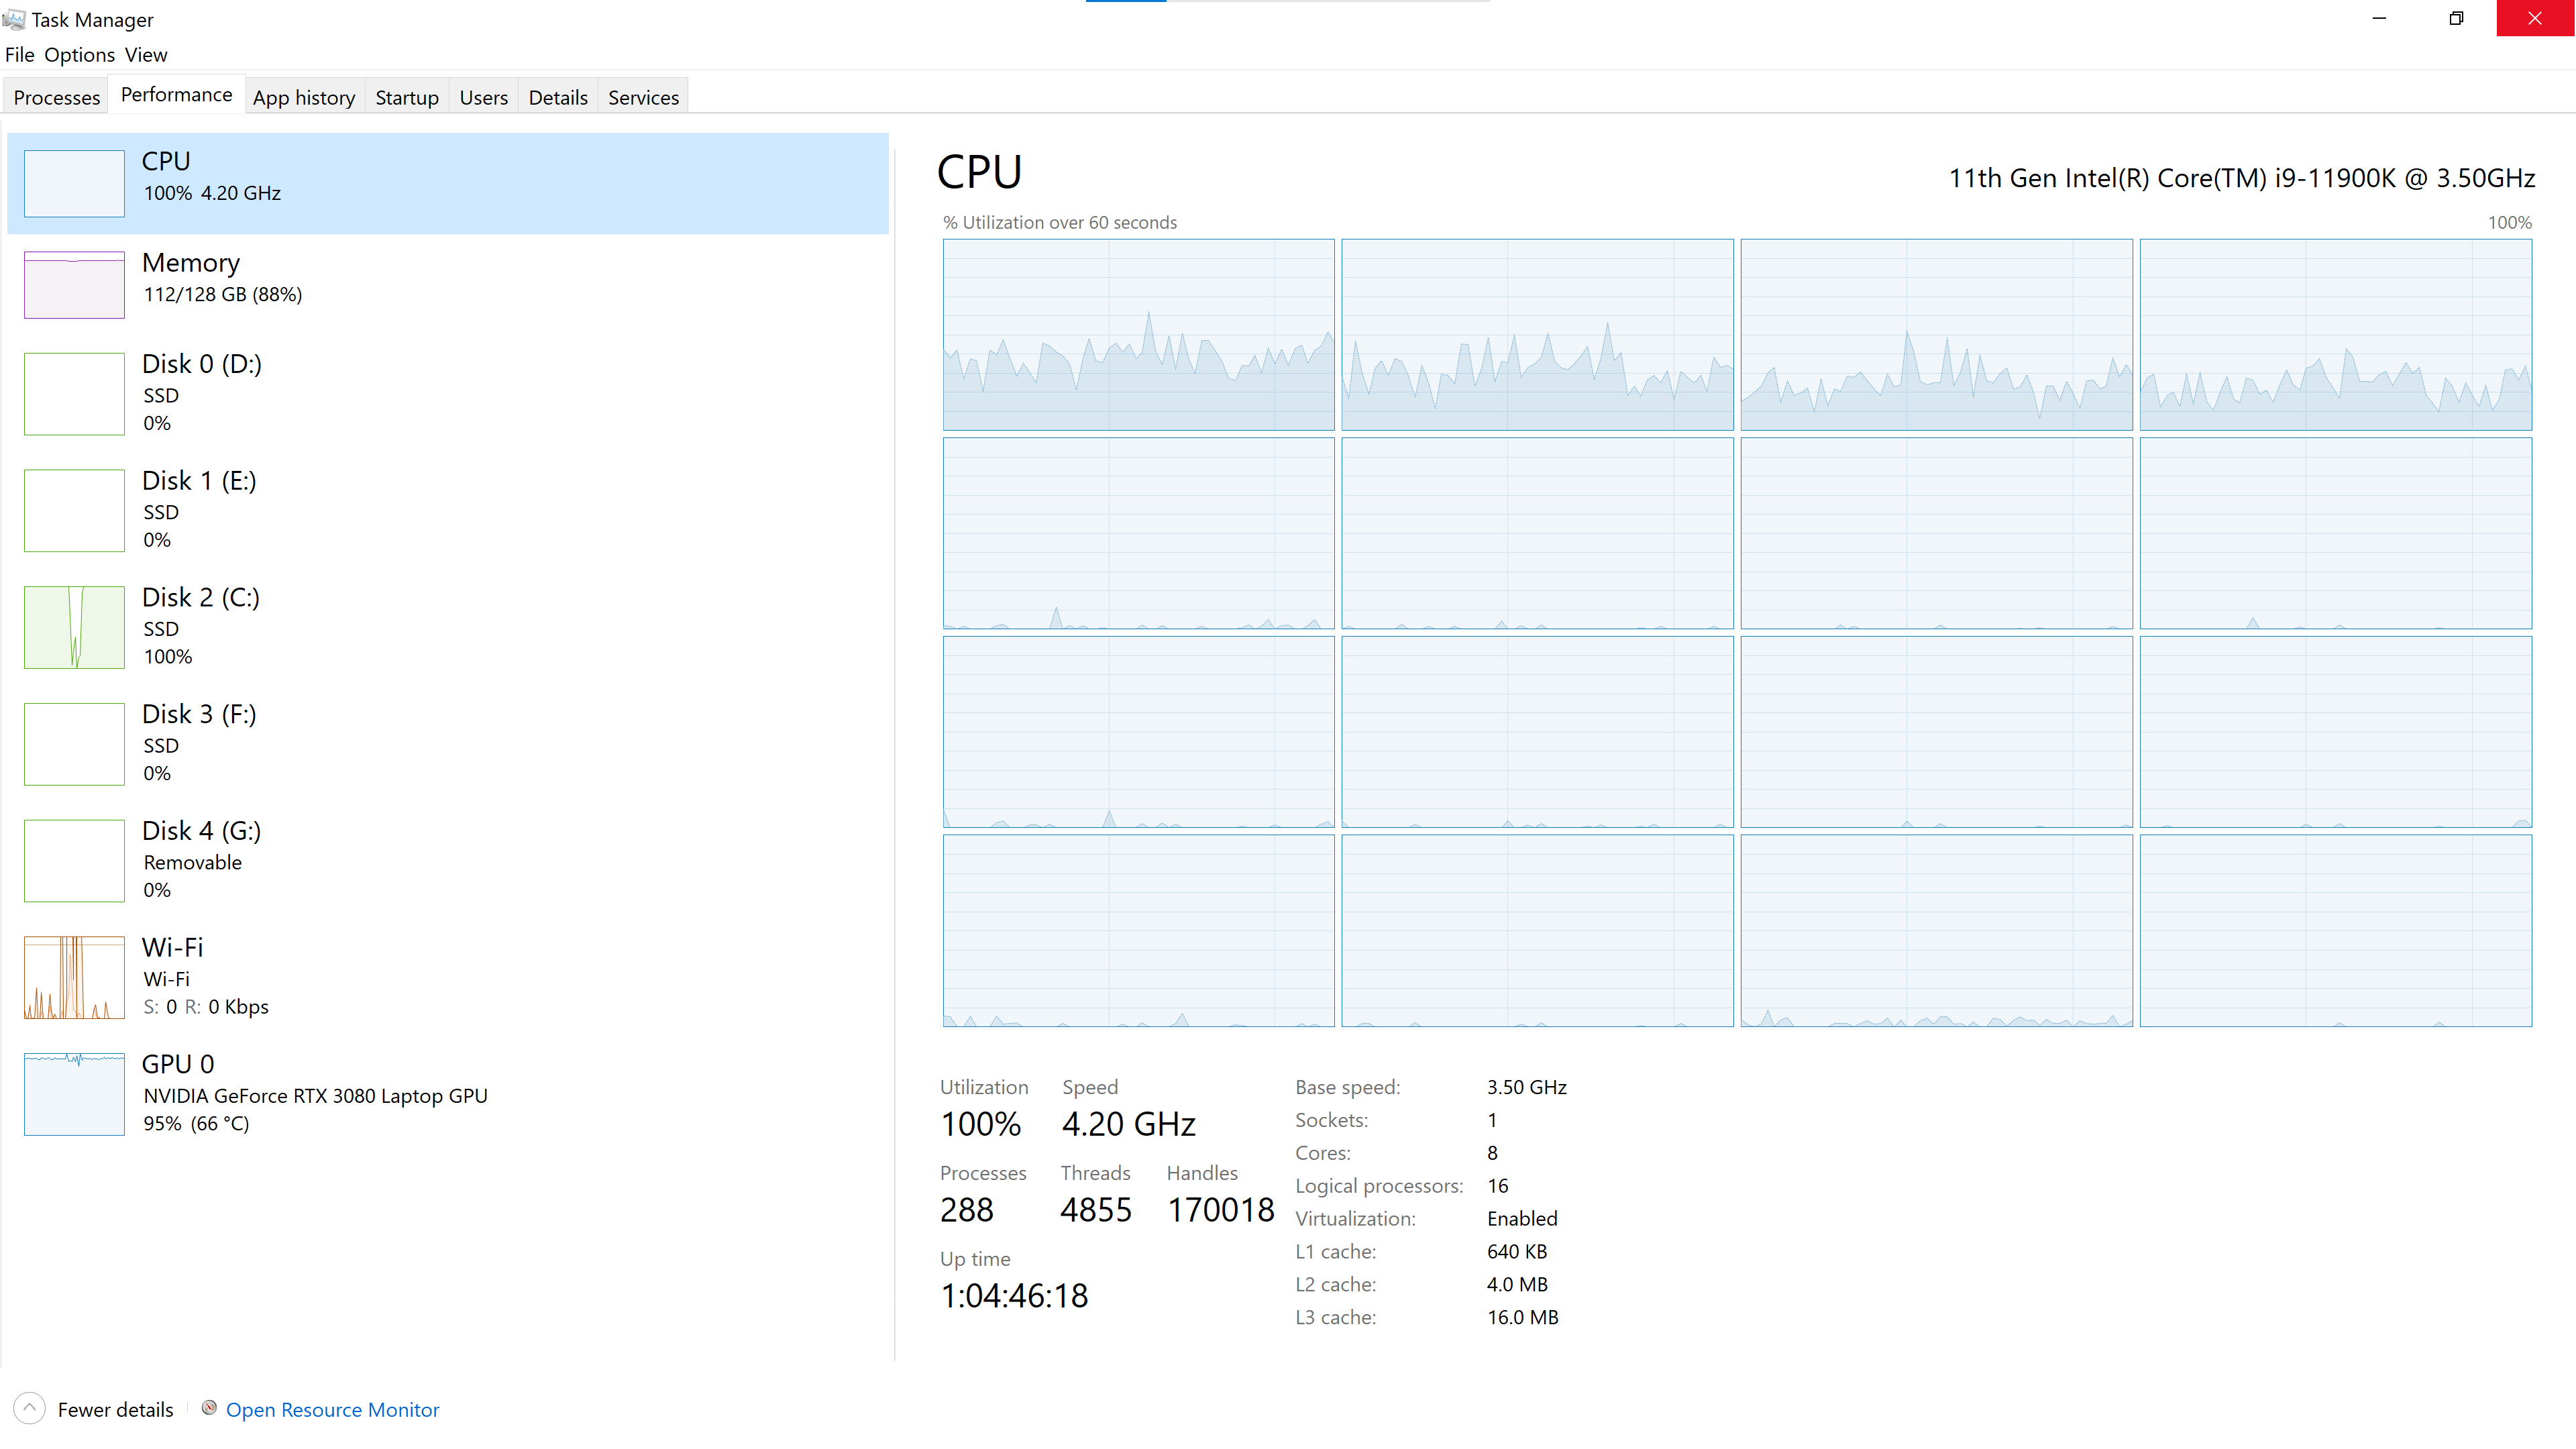Select the Performance tab
Viewport: 2576px width, 1449px height.
click(176, 95)
